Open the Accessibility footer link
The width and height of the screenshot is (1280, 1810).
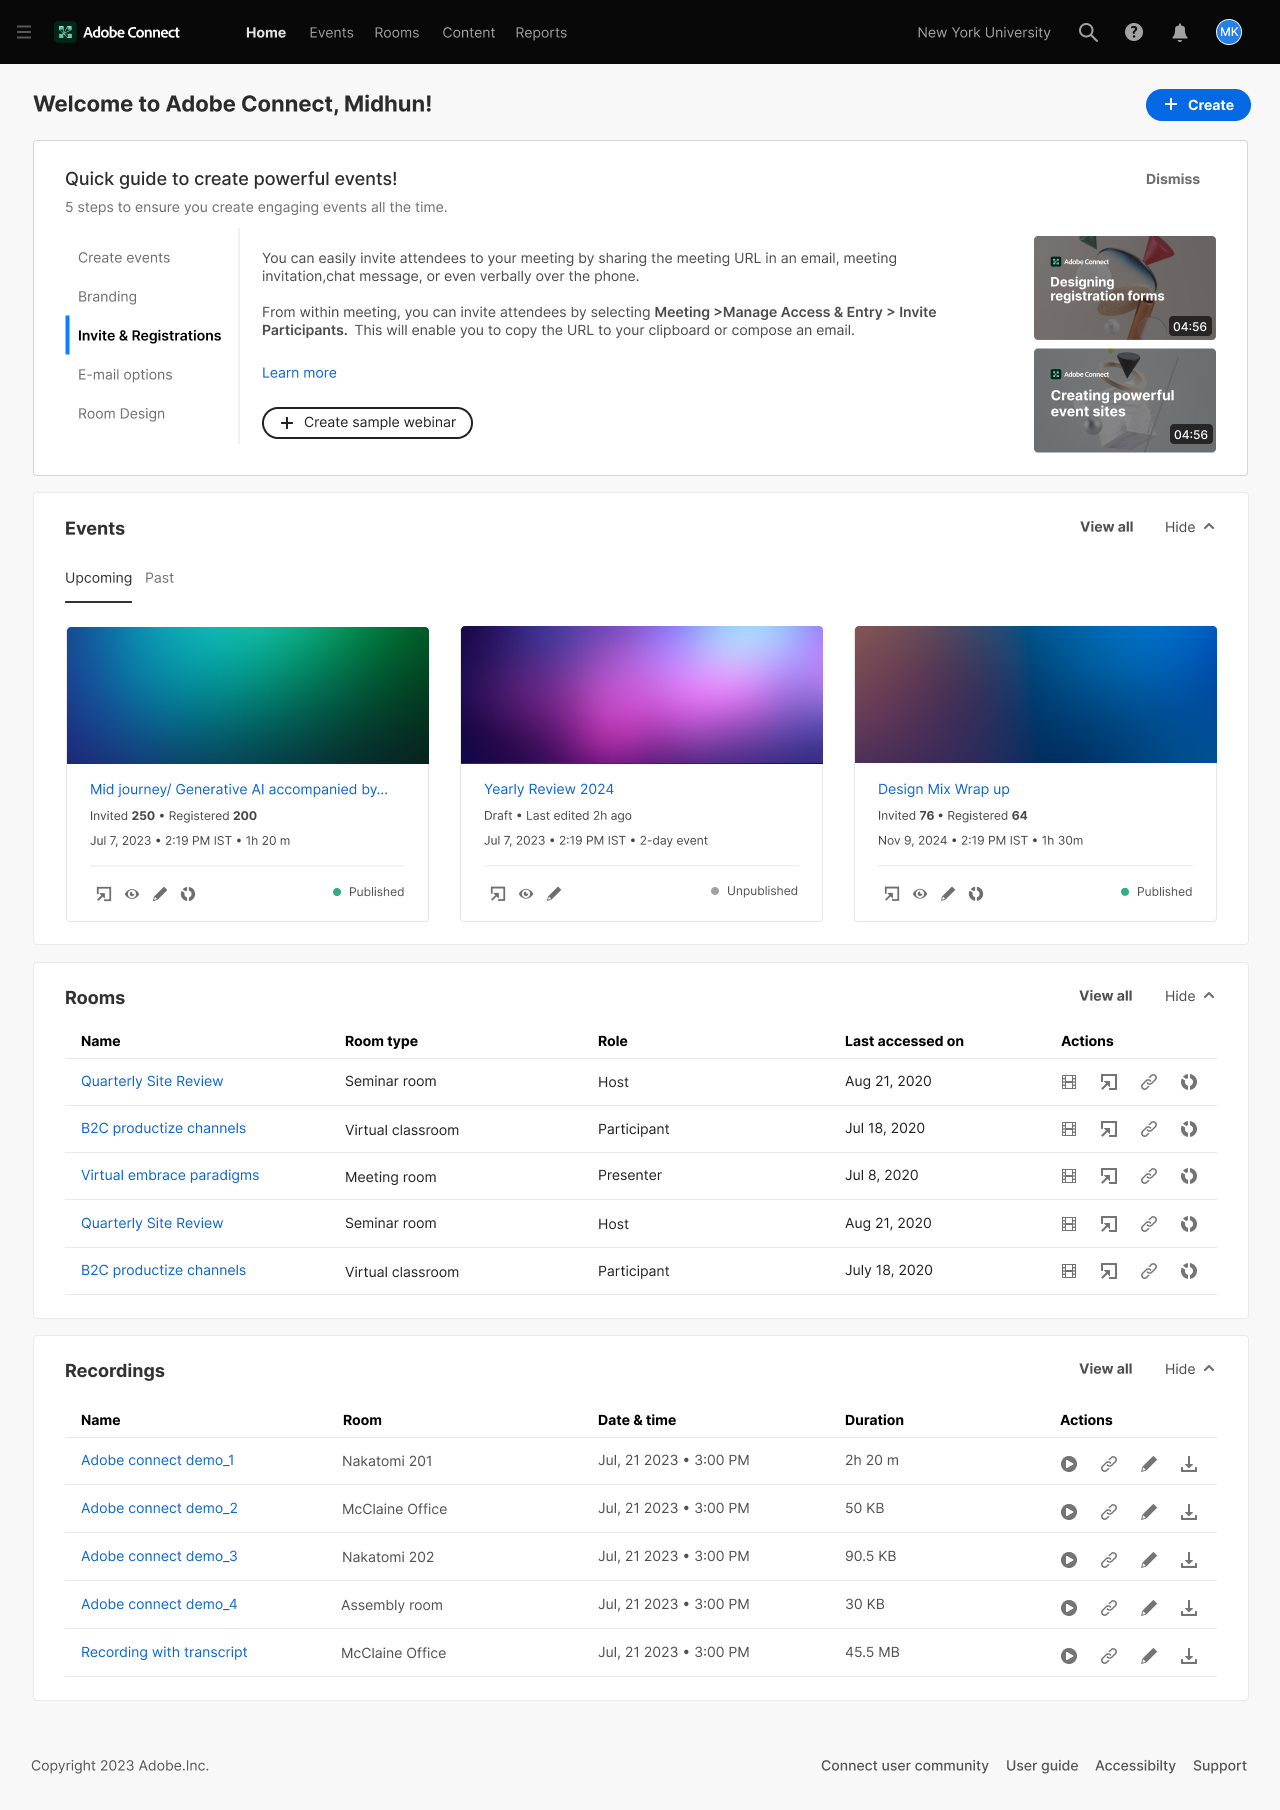1135,1766
